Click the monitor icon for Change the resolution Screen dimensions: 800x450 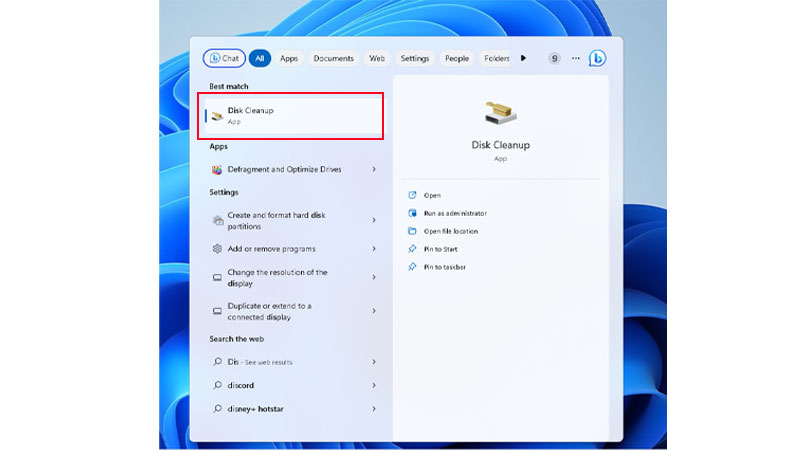pos(217,278)
